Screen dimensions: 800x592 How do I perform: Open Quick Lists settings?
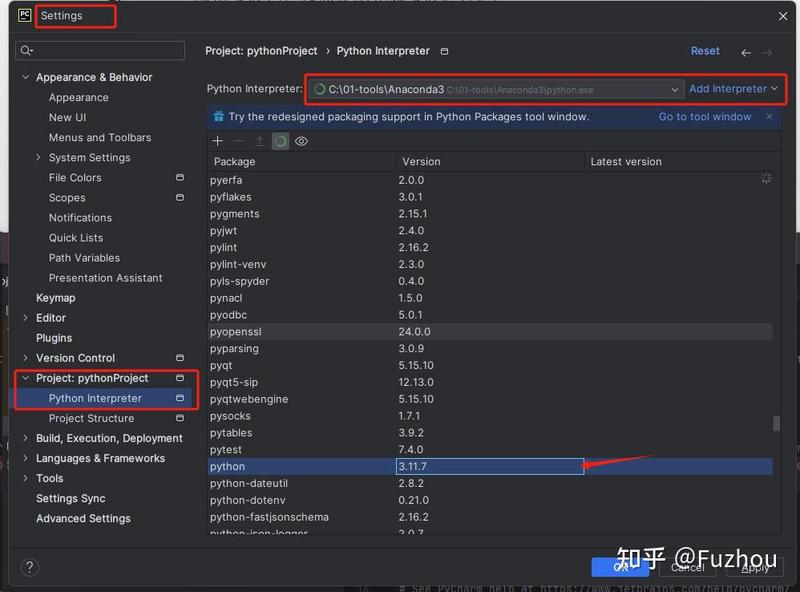pyautogui.click(x=76, y=238)
